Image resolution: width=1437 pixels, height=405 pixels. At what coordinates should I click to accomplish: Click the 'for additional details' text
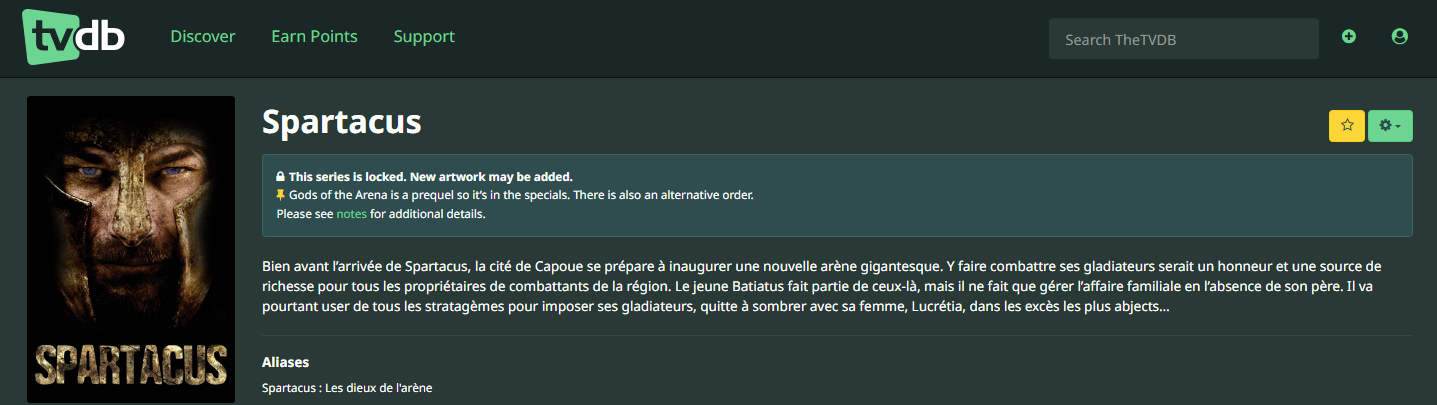[x=427, y=214]
